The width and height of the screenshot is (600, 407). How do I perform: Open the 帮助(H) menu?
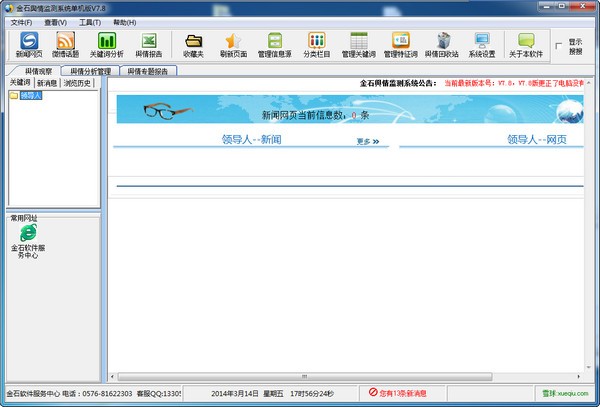click(125, 23)
